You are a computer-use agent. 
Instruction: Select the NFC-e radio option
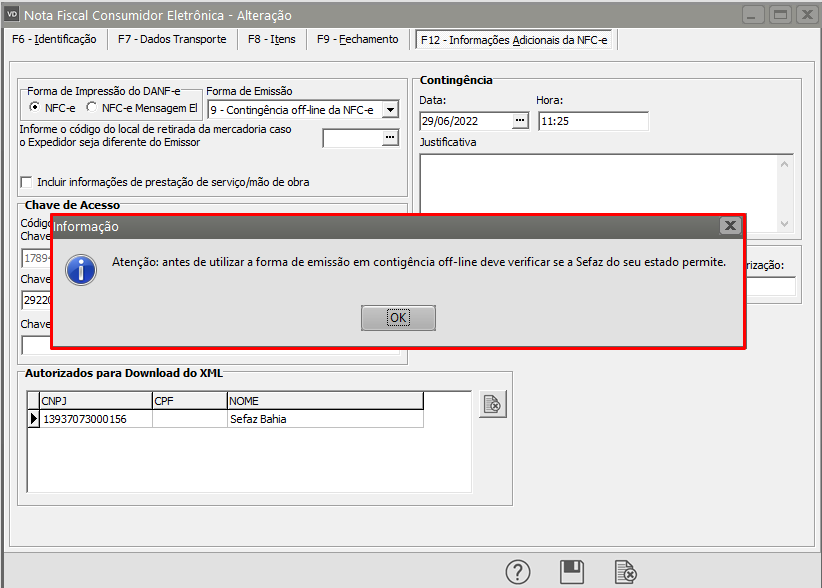tap(35, 107)
